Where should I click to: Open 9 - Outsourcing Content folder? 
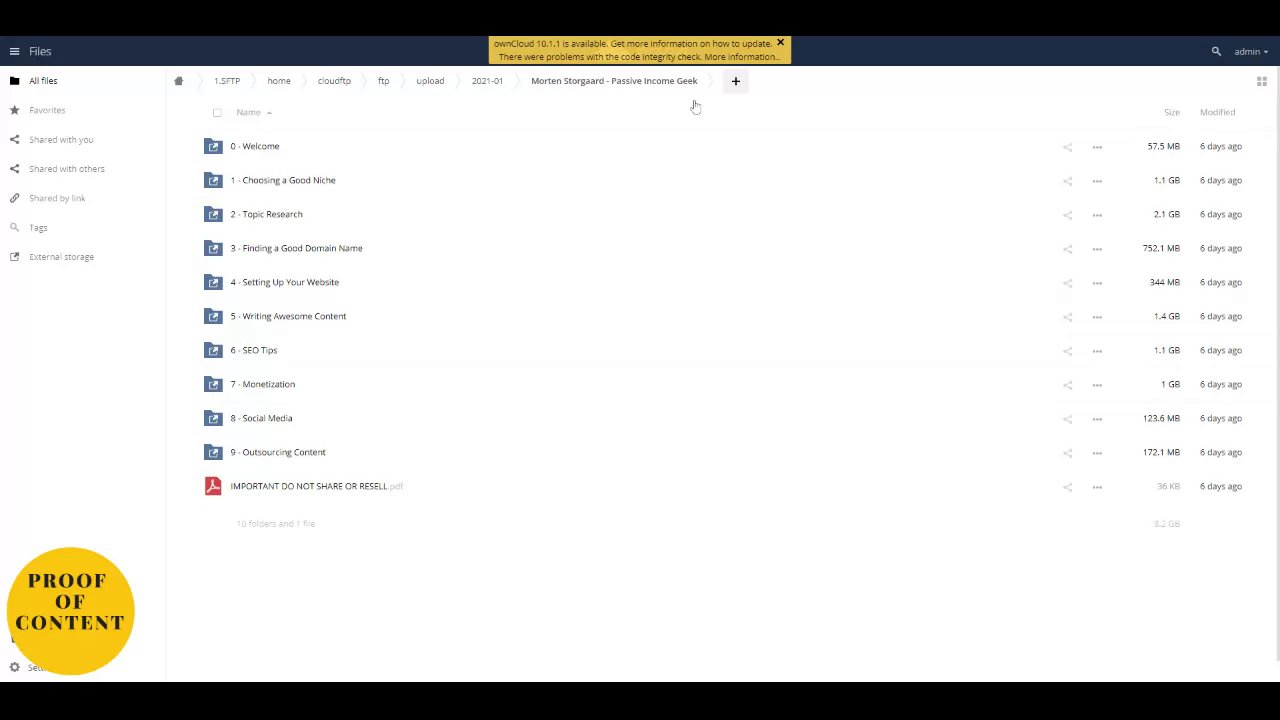click(278, 452)
